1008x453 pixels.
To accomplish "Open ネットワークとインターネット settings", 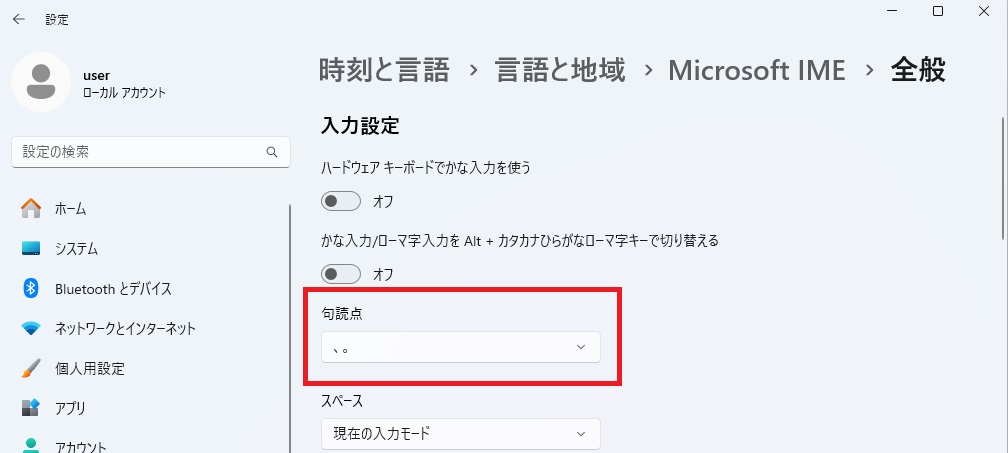I will pos(125,329).
